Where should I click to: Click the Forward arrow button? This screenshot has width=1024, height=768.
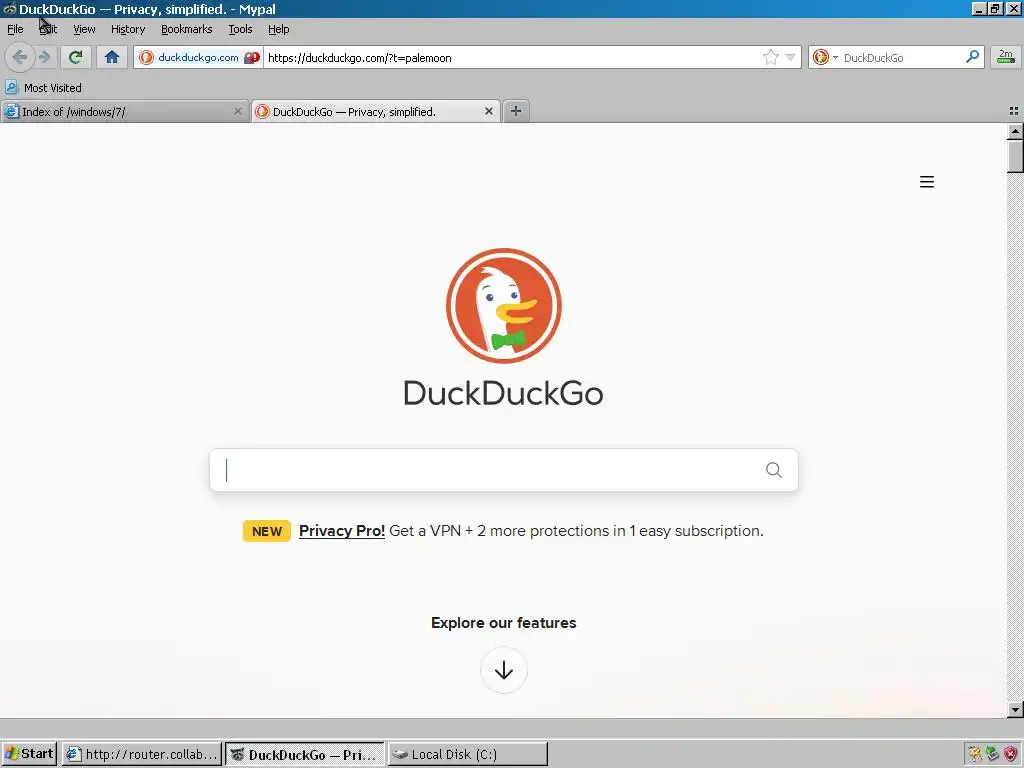(x=44, y=57)
